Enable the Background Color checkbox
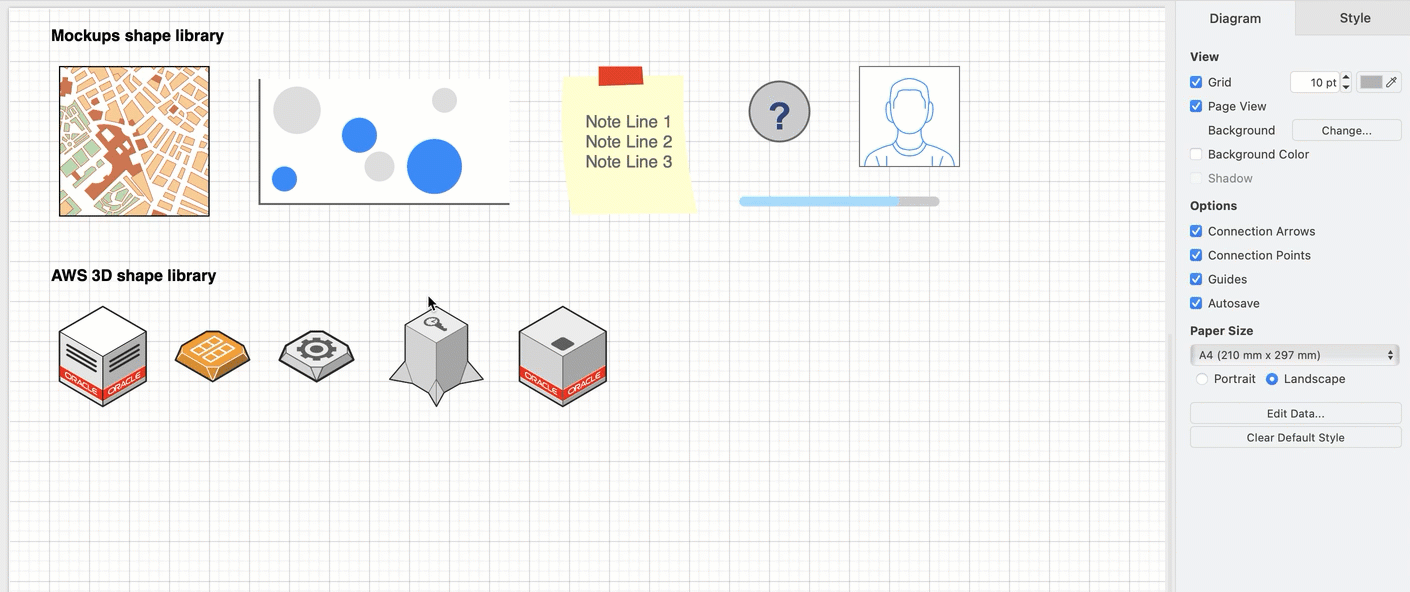Viewport: 1410px width, 592px height. pyautogui.click(x=1196, y=154)
